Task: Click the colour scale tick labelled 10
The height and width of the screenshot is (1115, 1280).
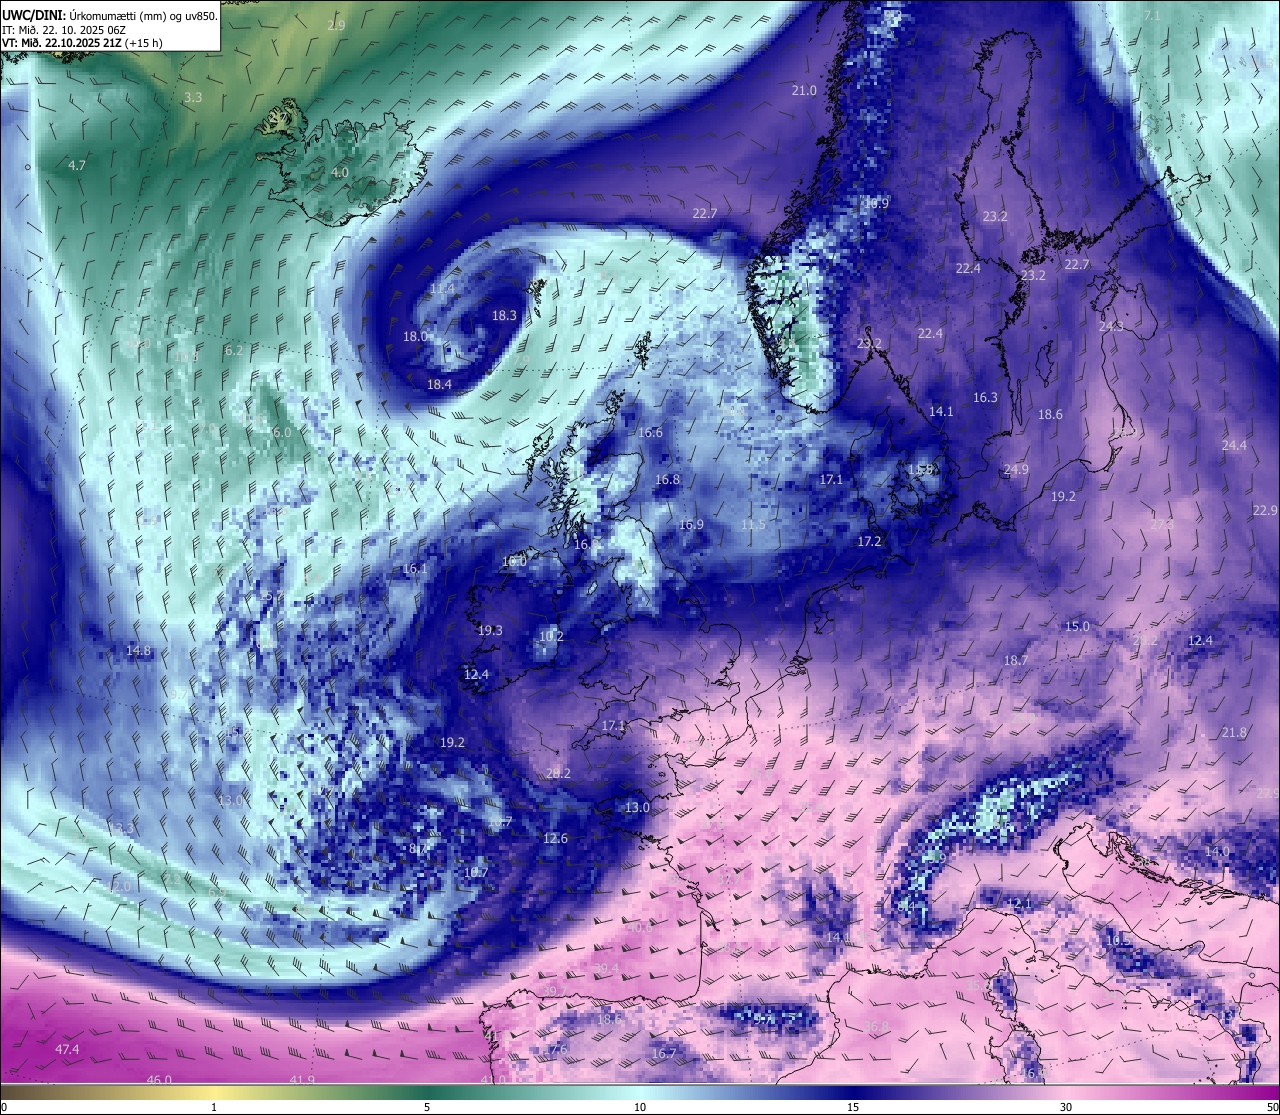Action: click(640, 1107)
